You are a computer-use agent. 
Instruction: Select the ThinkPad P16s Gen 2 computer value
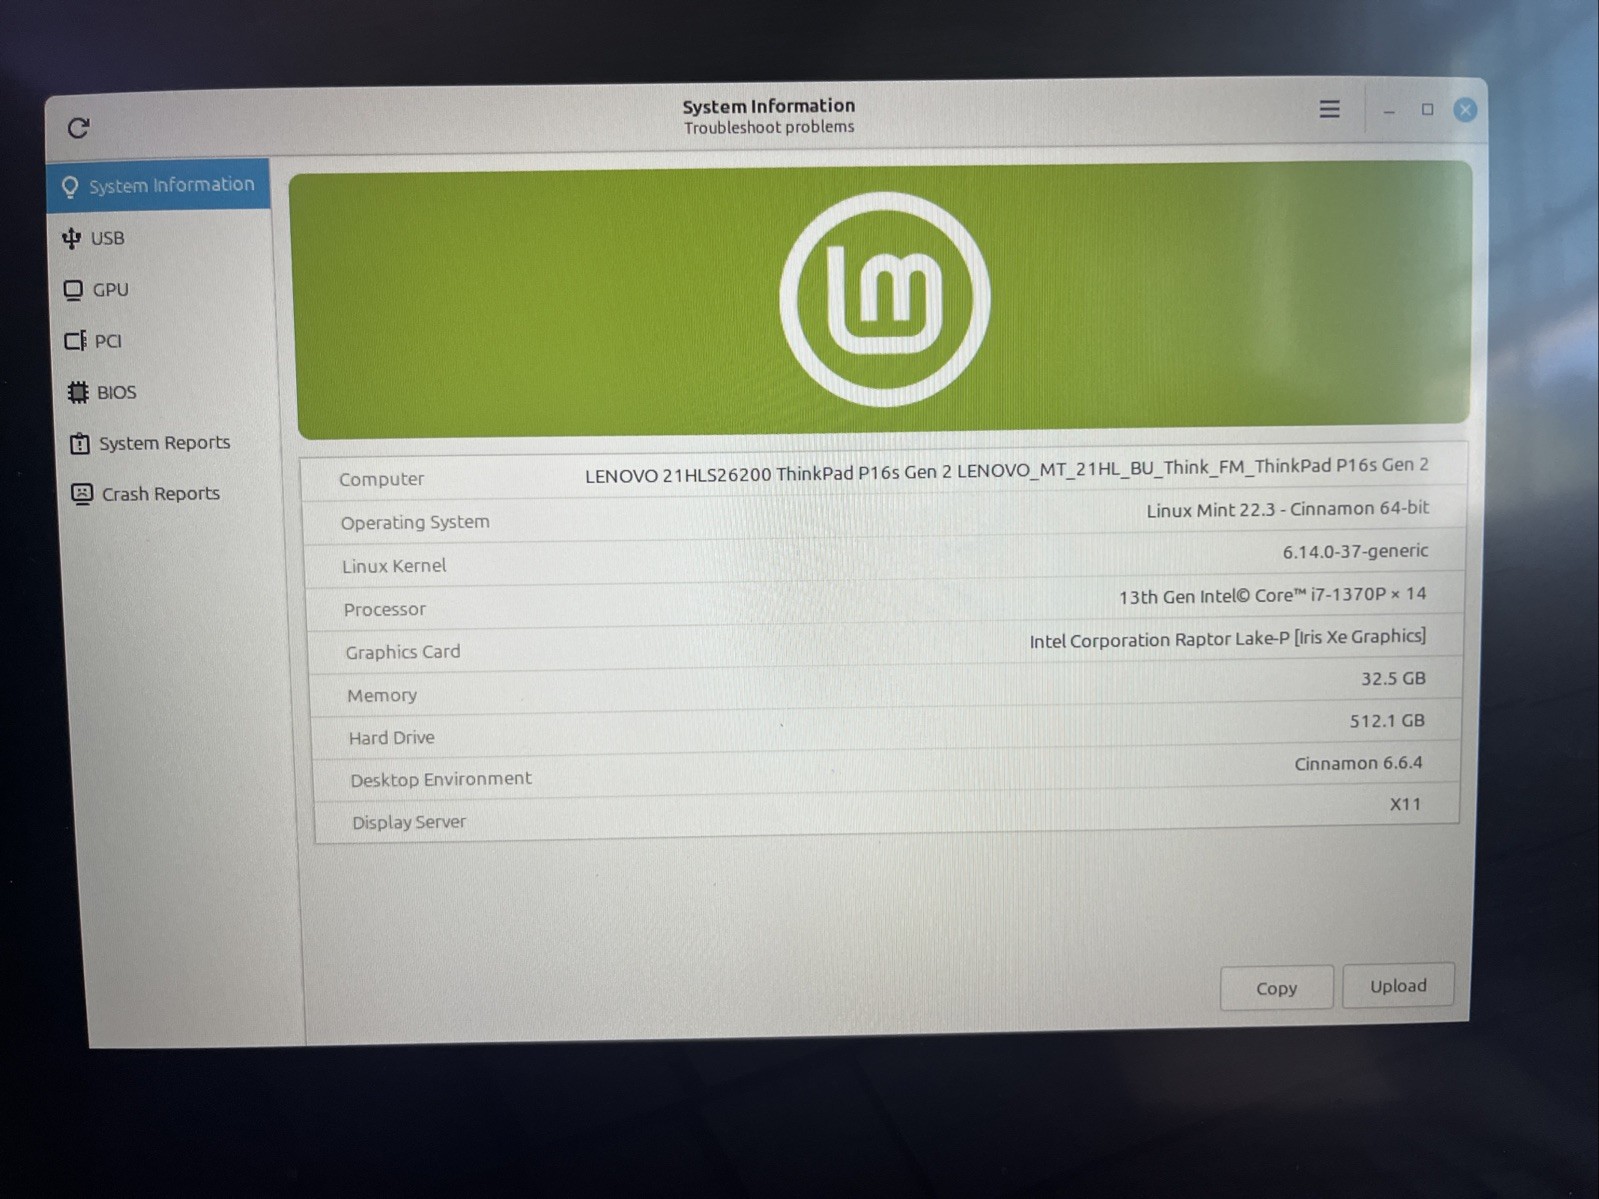[1007, 470]
